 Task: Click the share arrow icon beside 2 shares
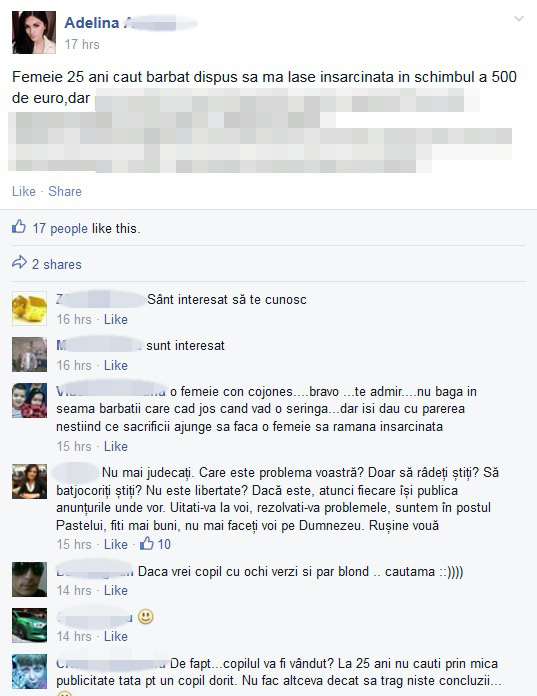click(x=19, y=262)
